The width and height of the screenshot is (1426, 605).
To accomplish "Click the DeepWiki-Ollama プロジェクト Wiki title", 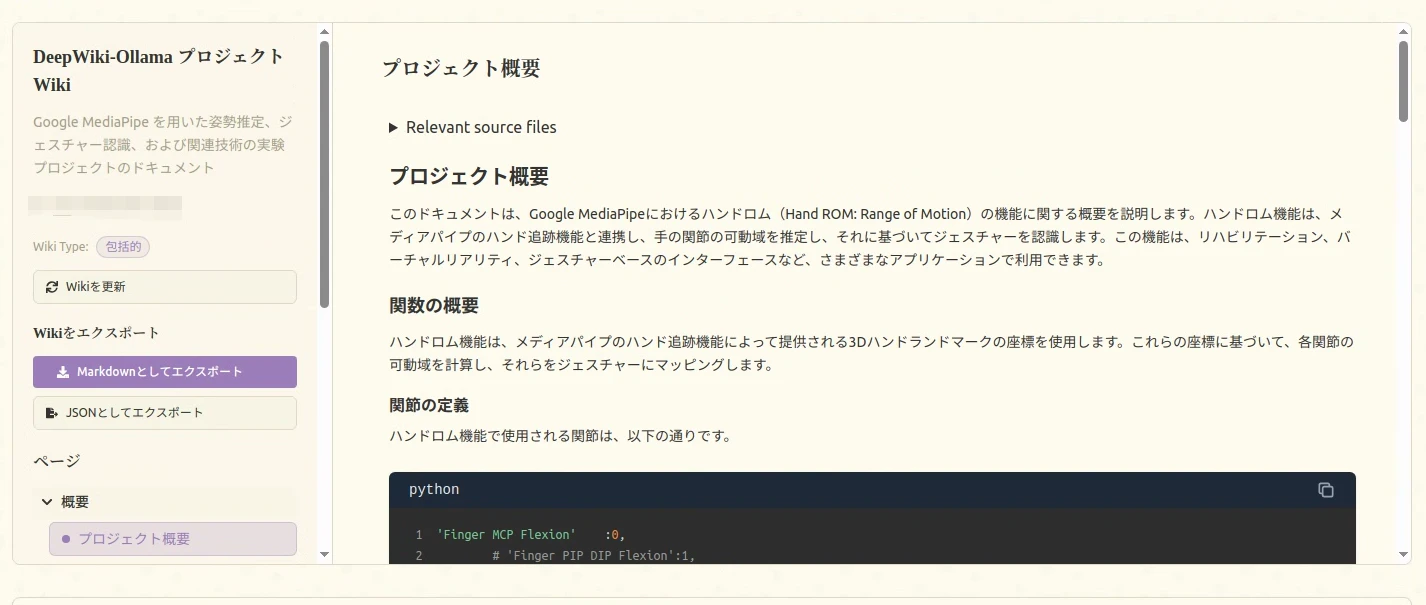I will (x=158, y=70).
